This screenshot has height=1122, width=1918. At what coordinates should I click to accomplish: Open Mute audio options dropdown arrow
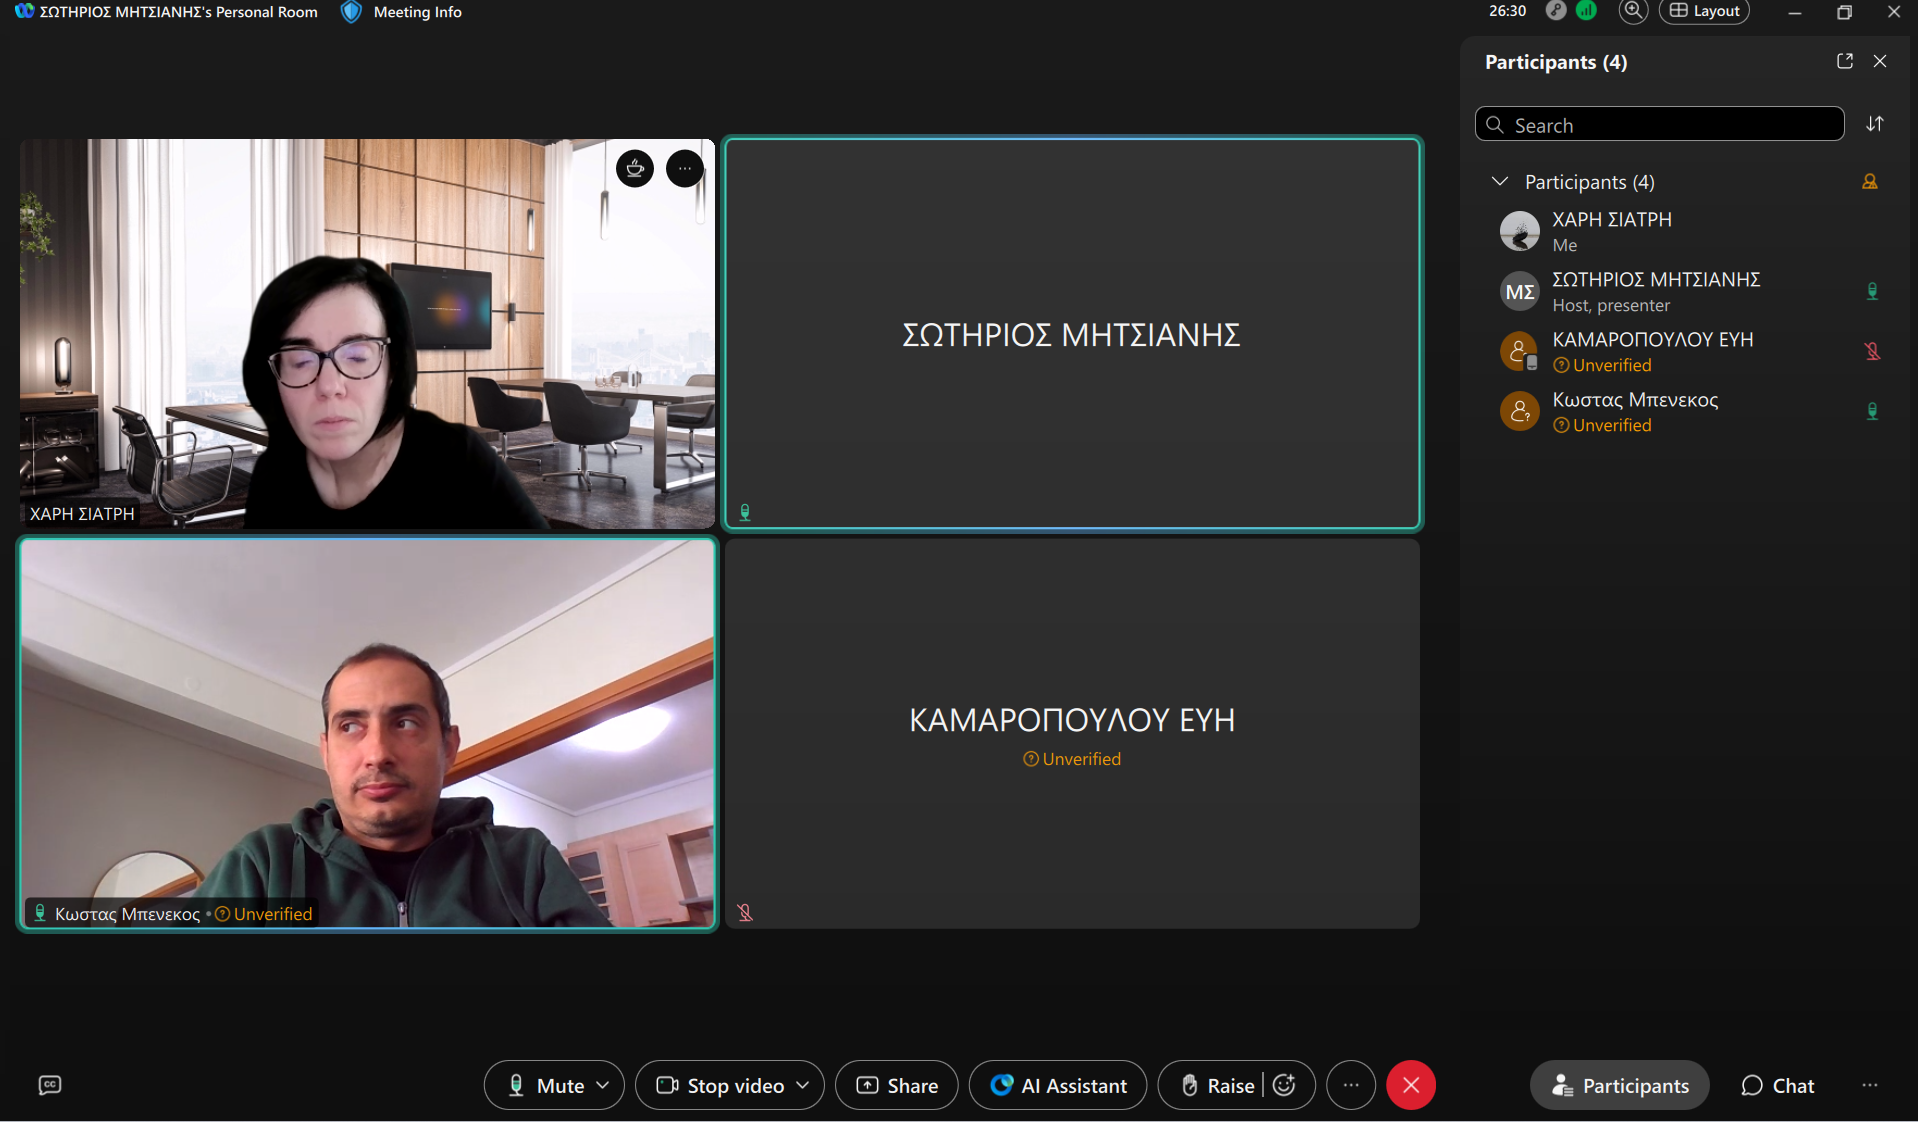pos(603,1085)
